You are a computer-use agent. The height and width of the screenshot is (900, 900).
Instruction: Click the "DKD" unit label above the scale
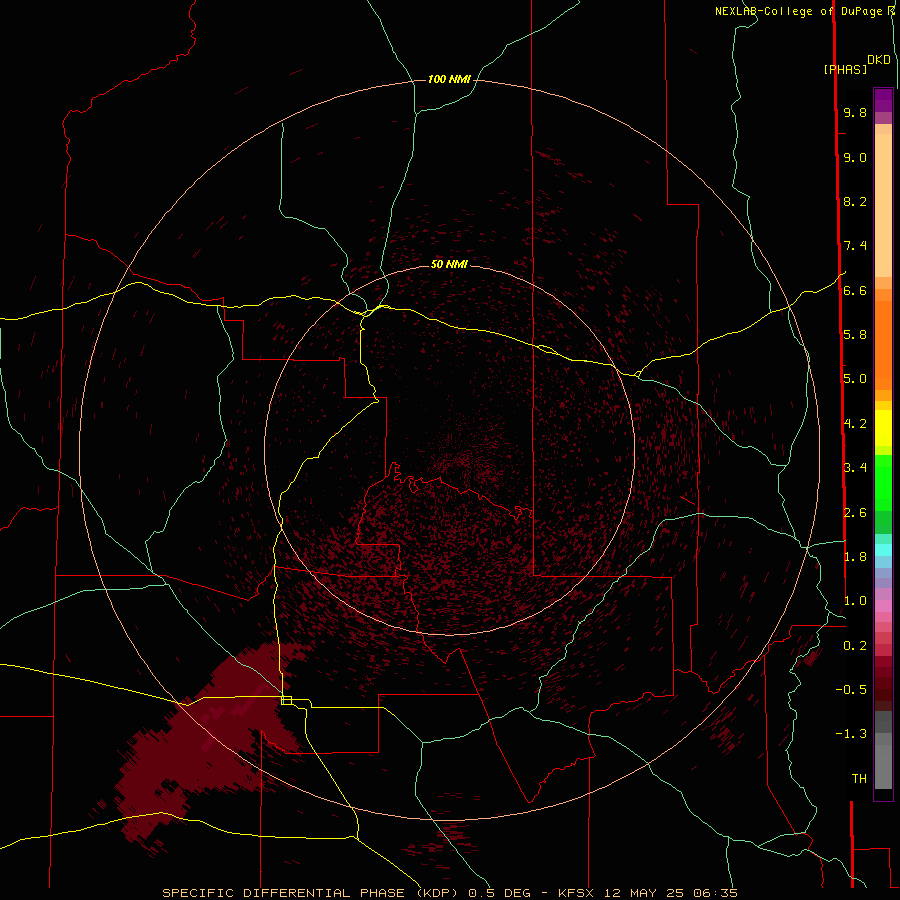(879, 60)
